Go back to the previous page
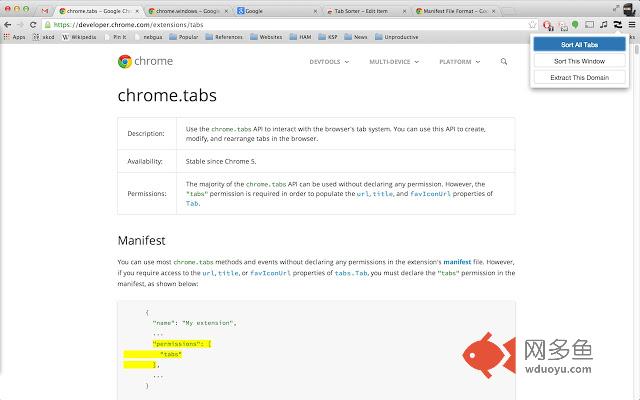The image size is (640, 400). [8, 23]
